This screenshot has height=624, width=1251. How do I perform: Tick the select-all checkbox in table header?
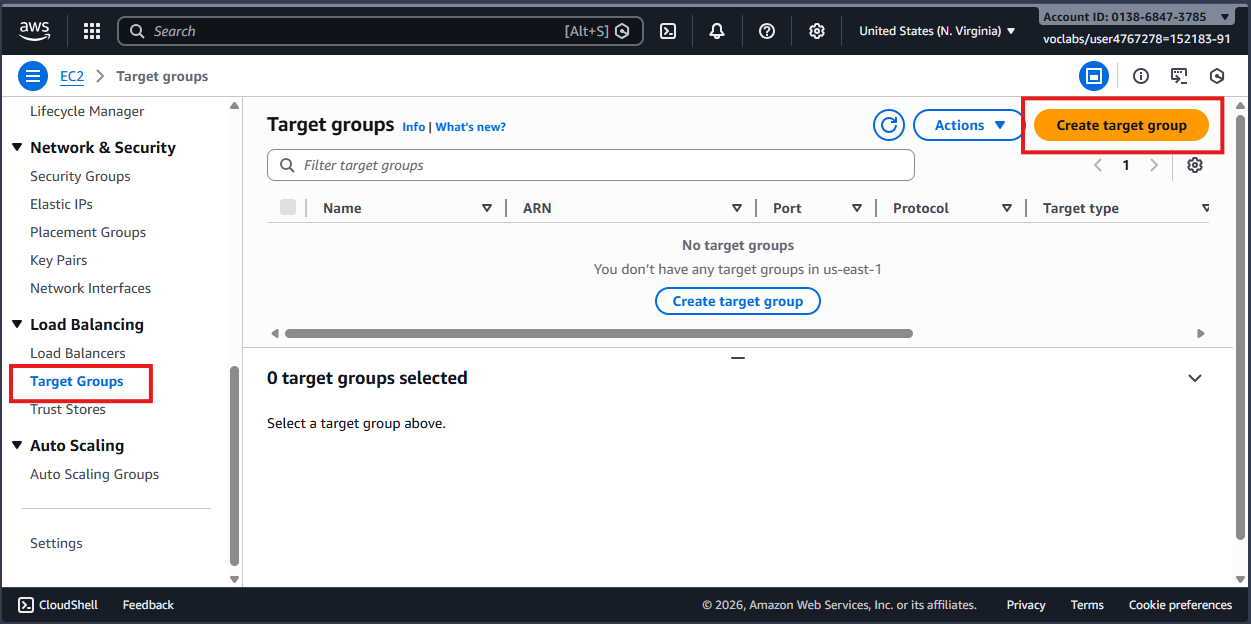[288, 207]
